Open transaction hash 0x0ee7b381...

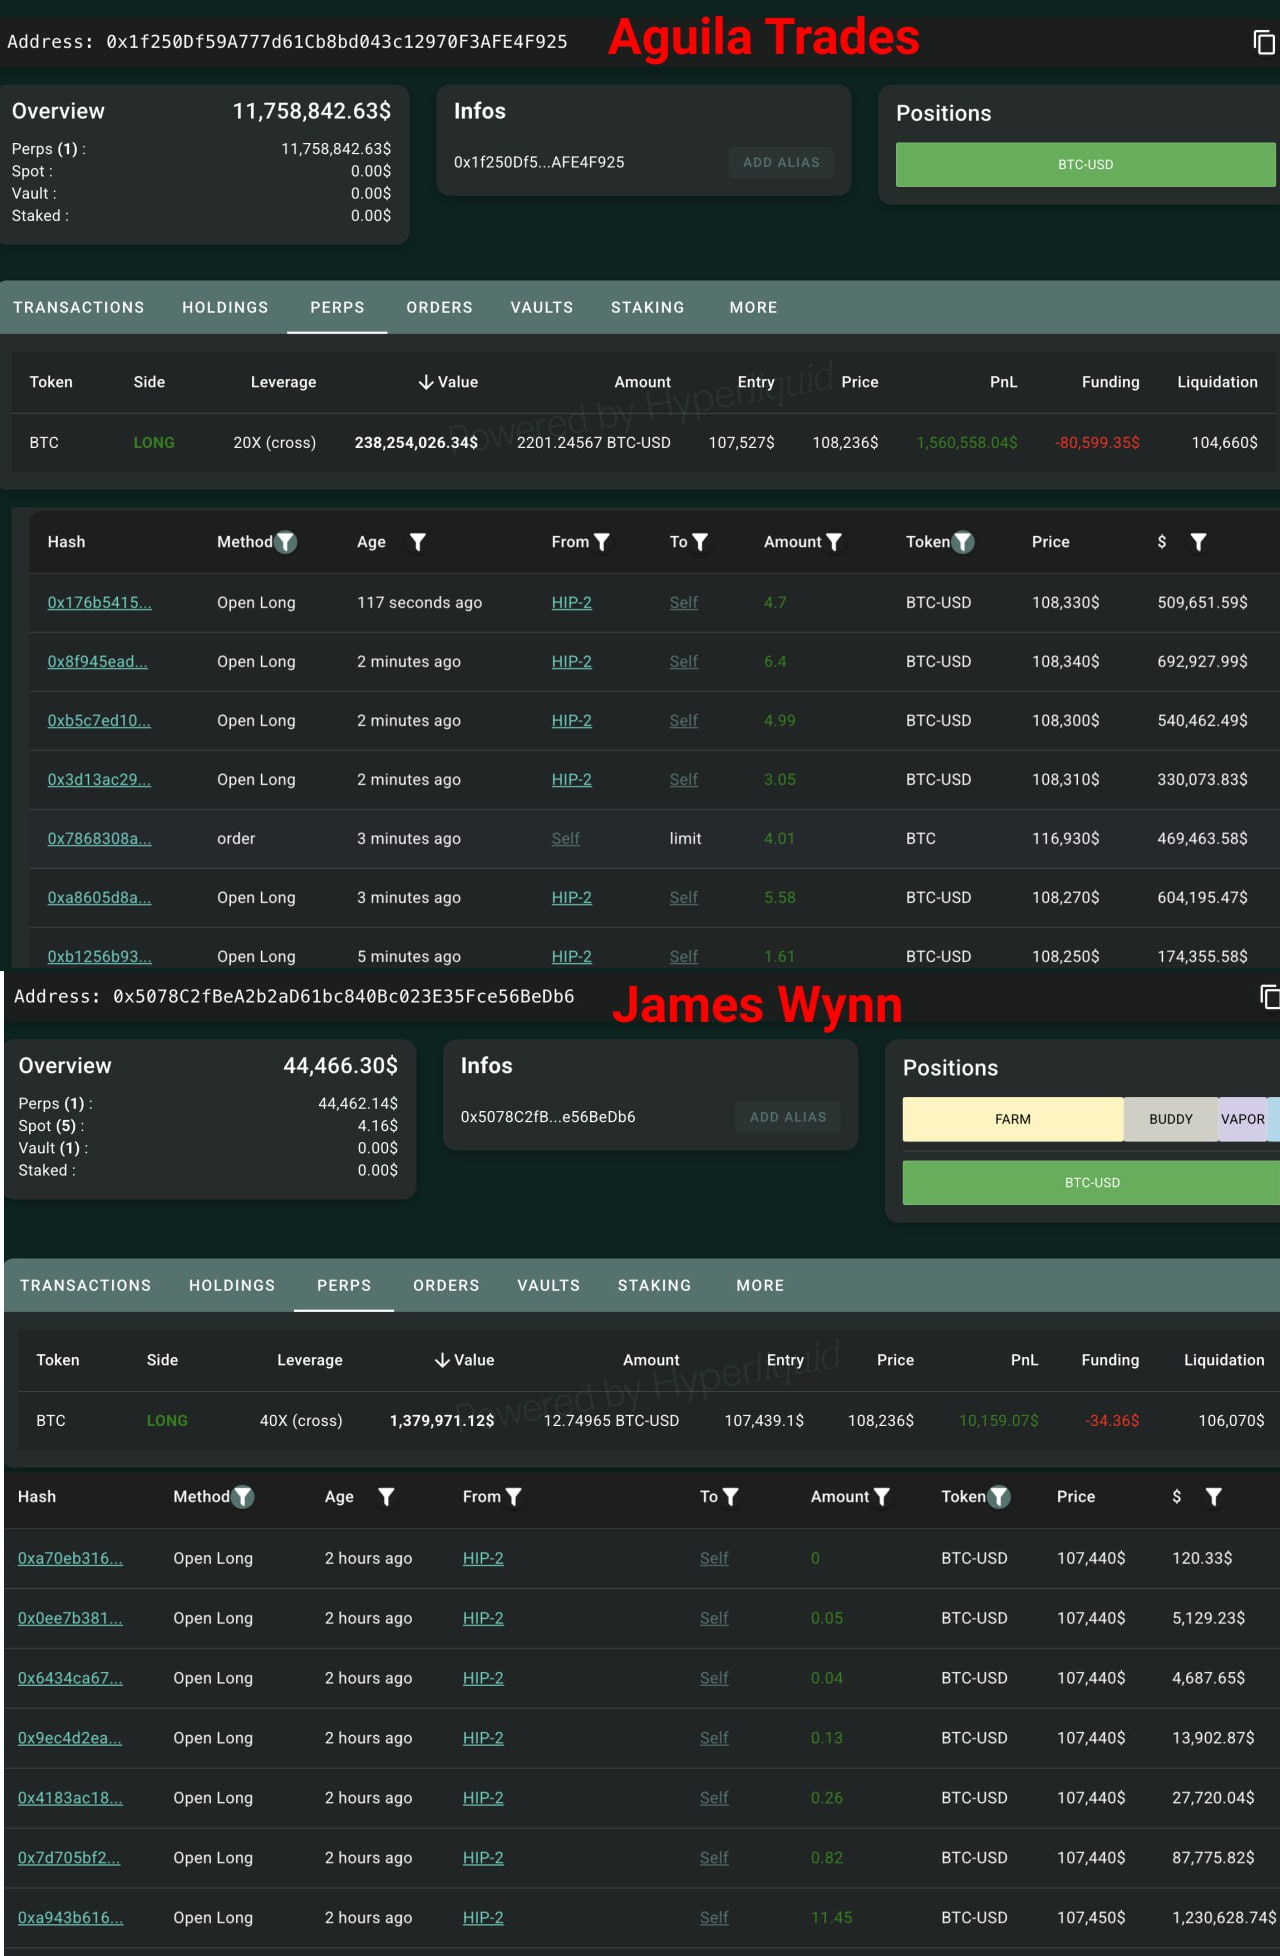coord(70,1618)
